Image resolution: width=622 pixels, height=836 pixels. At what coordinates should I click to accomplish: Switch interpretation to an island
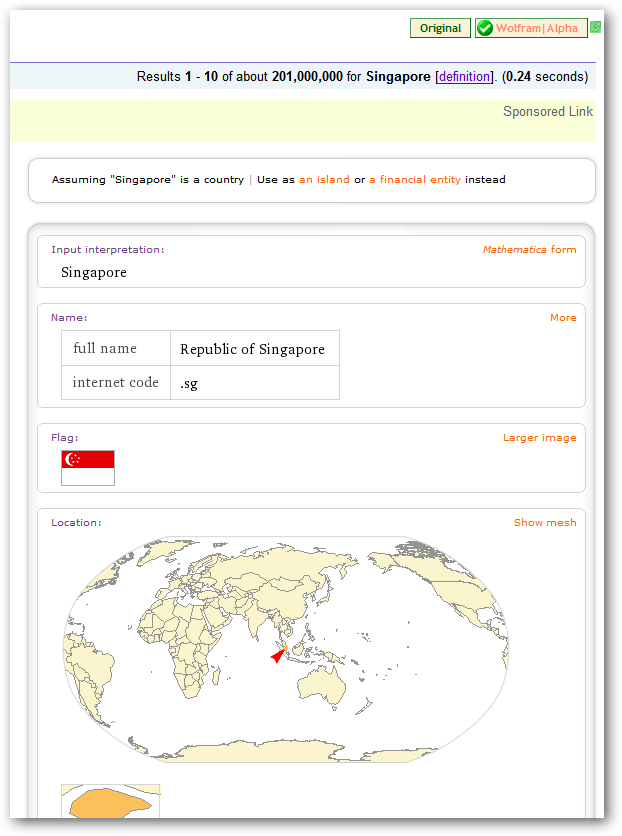tap(323, 181)
